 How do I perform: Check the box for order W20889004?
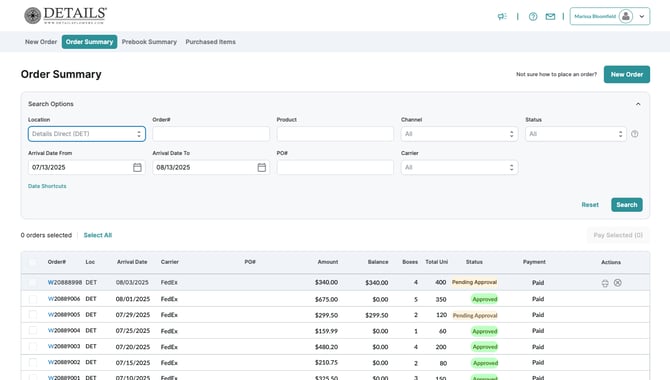tap(32, 330)
